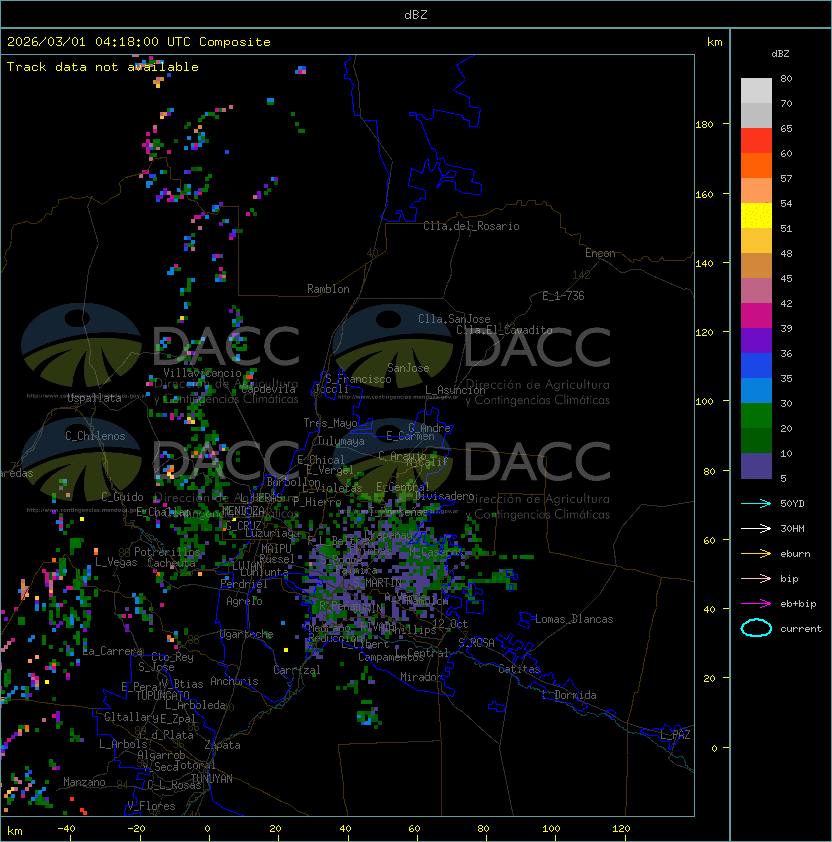Click '140' on the vertical km axis
832x842 pixels.
tap(704, 263)
